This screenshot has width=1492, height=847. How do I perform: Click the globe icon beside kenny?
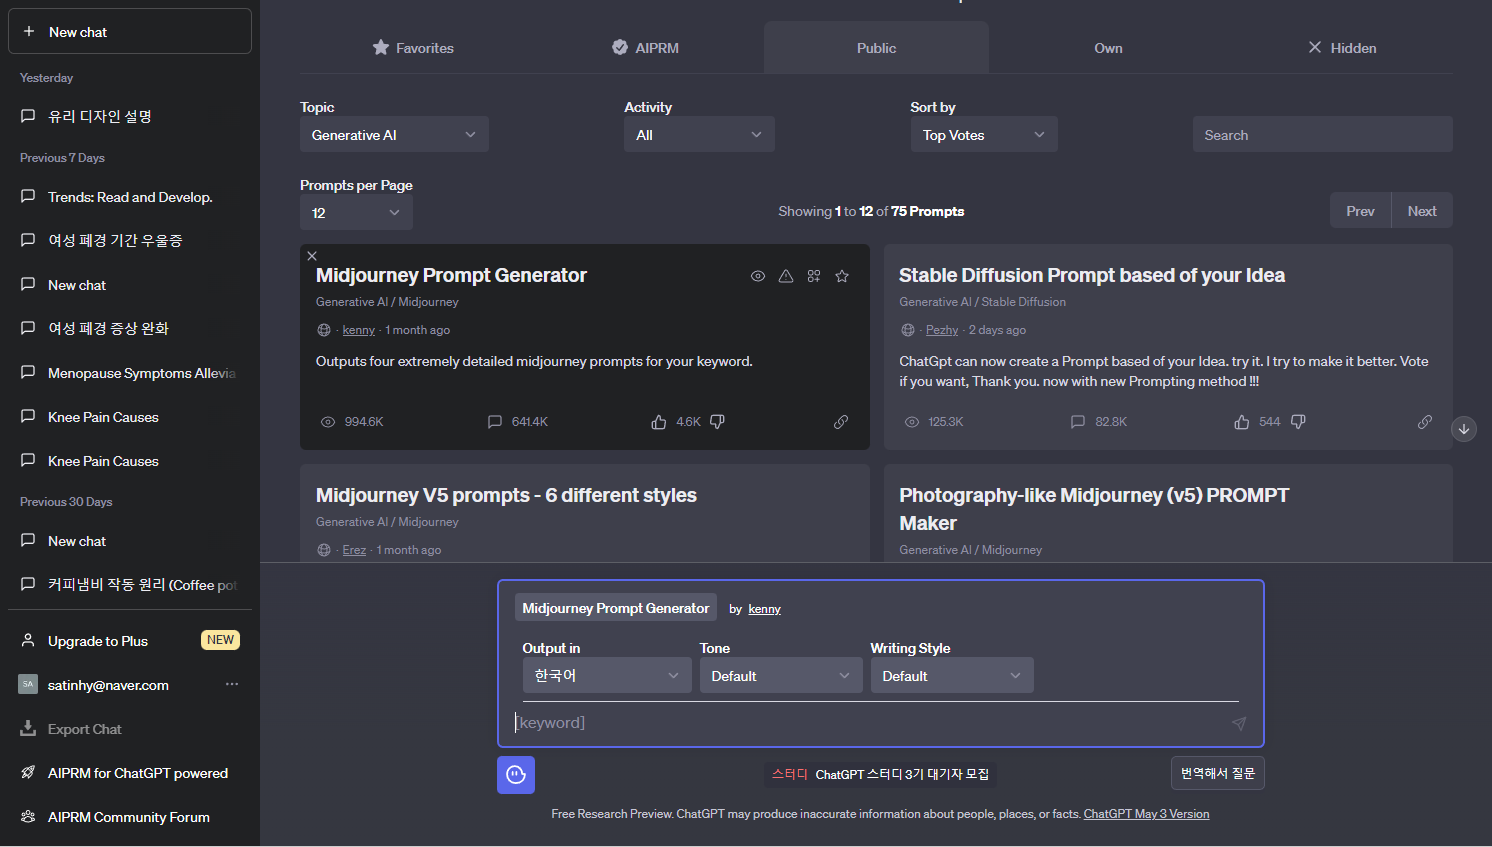(324, 330)
